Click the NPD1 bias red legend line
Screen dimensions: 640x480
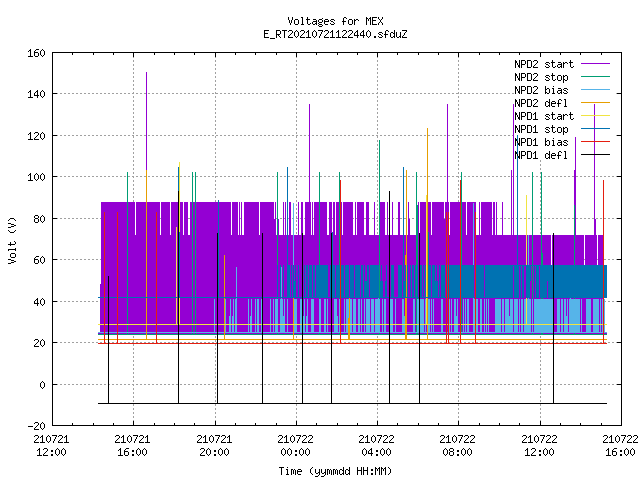(x=595, y=142)
